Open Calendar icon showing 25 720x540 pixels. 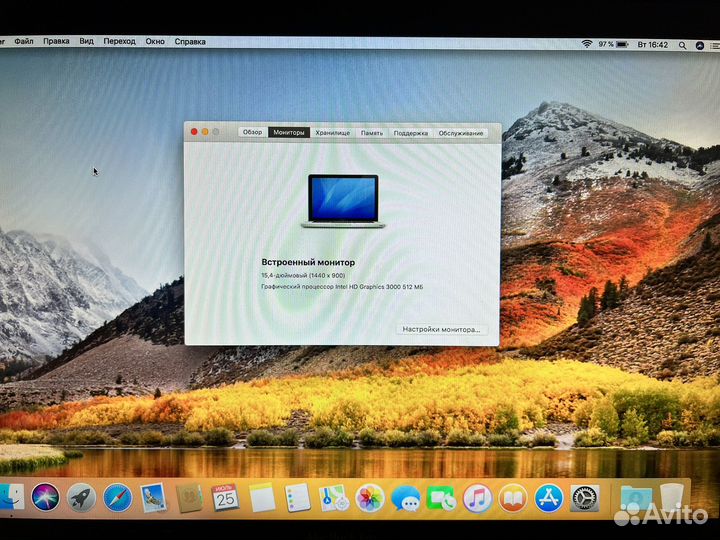click(225, 498)
